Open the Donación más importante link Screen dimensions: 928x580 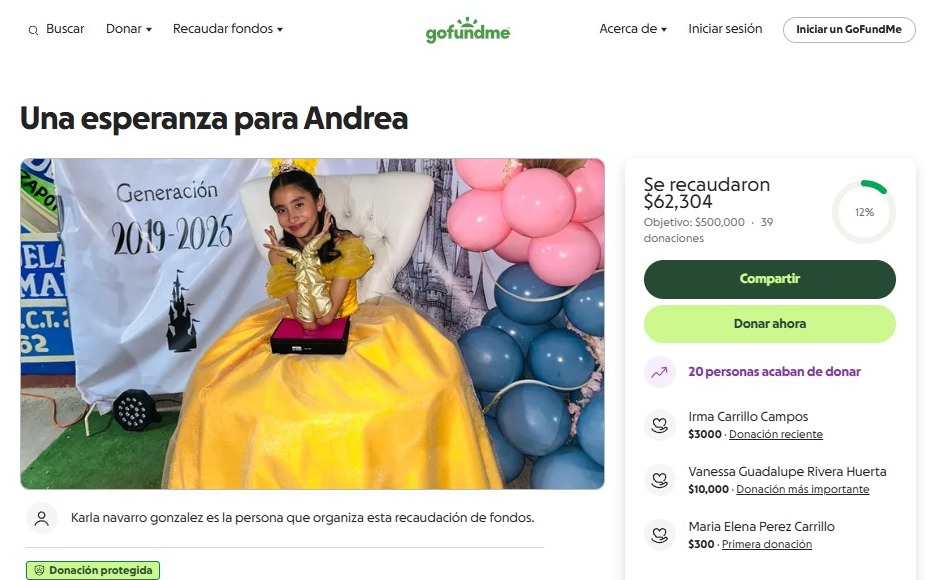click(x=803, y=489)
